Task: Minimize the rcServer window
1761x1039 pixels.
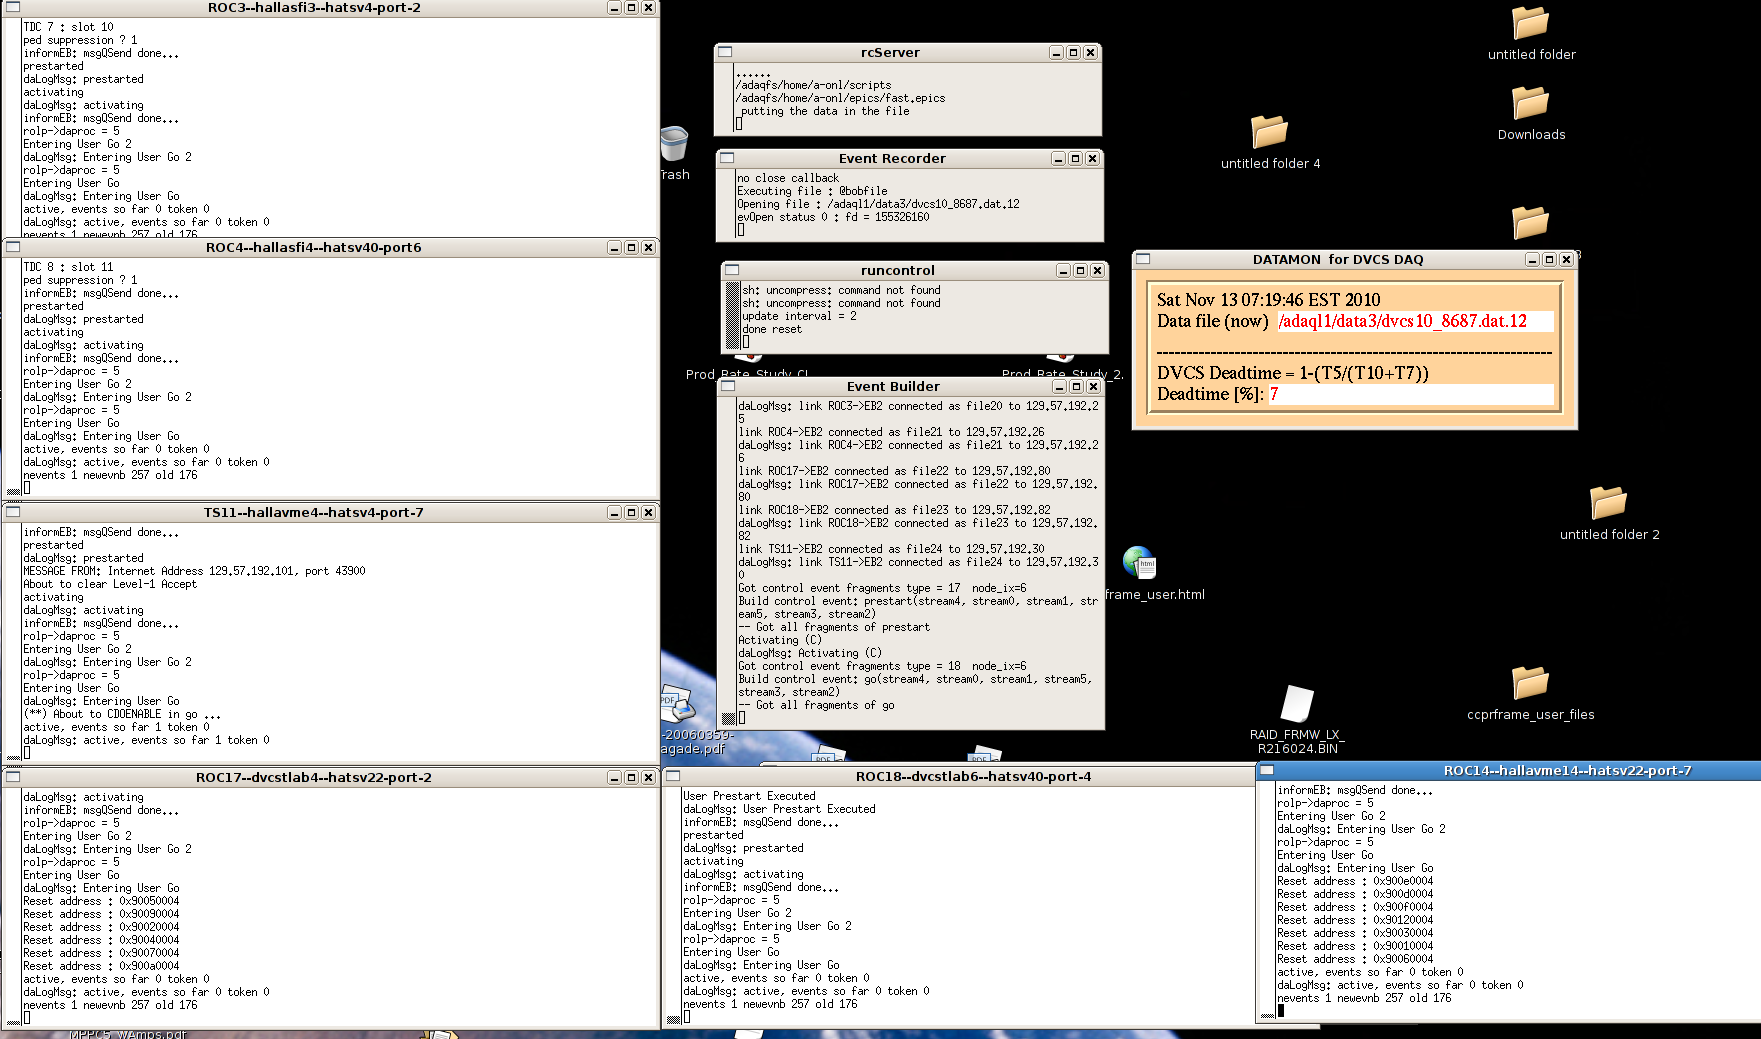Action: 1056,53
